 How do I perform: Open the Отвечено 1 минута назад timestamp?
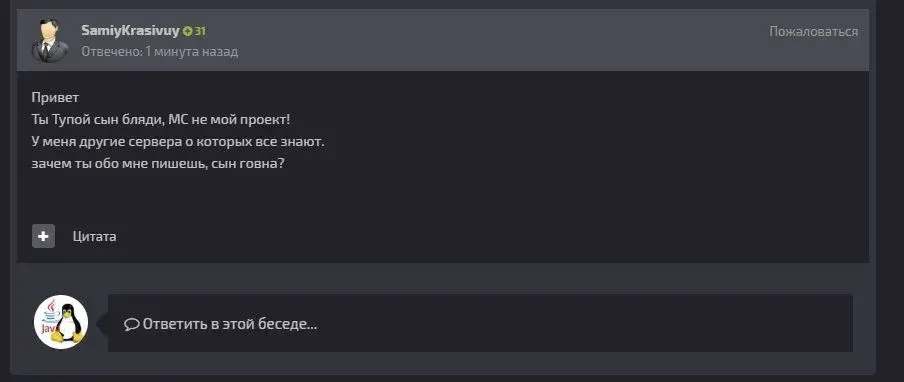coord(160,51)
